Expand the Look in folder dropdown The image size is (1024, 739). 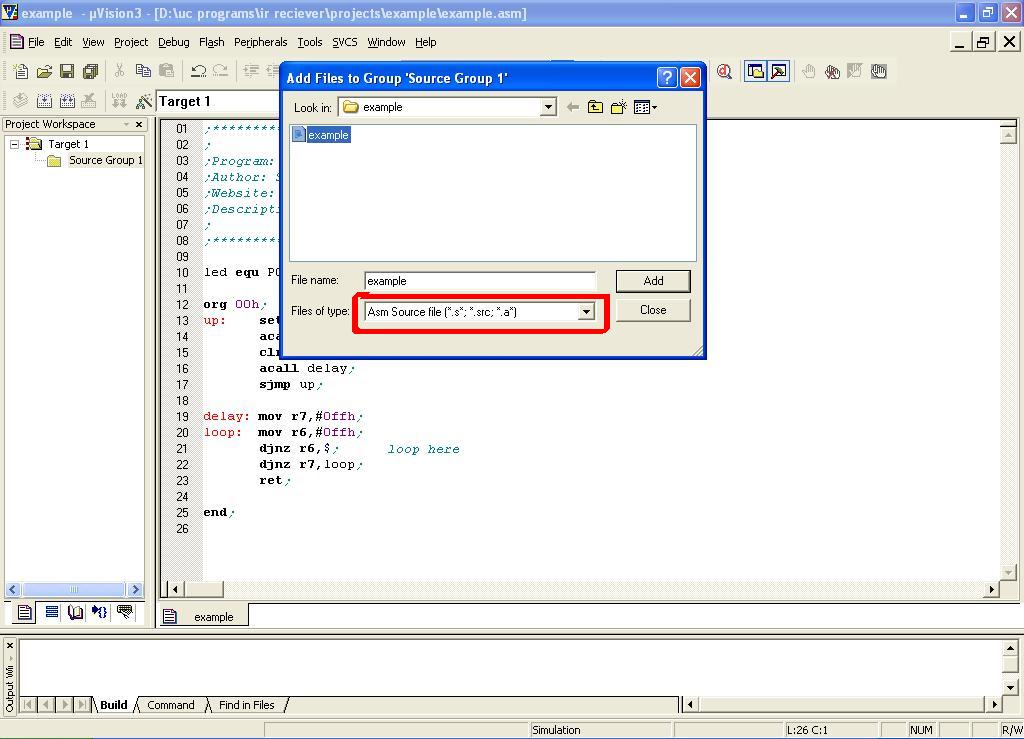tap(547, 107)
